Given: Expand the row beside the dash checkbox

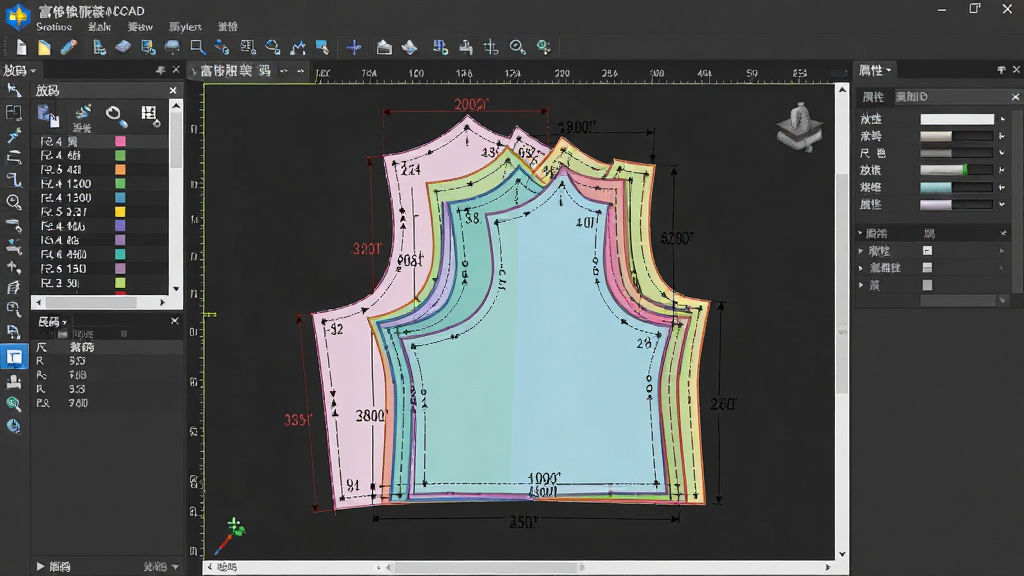Looking at the screenshot, I should (861, 251).
